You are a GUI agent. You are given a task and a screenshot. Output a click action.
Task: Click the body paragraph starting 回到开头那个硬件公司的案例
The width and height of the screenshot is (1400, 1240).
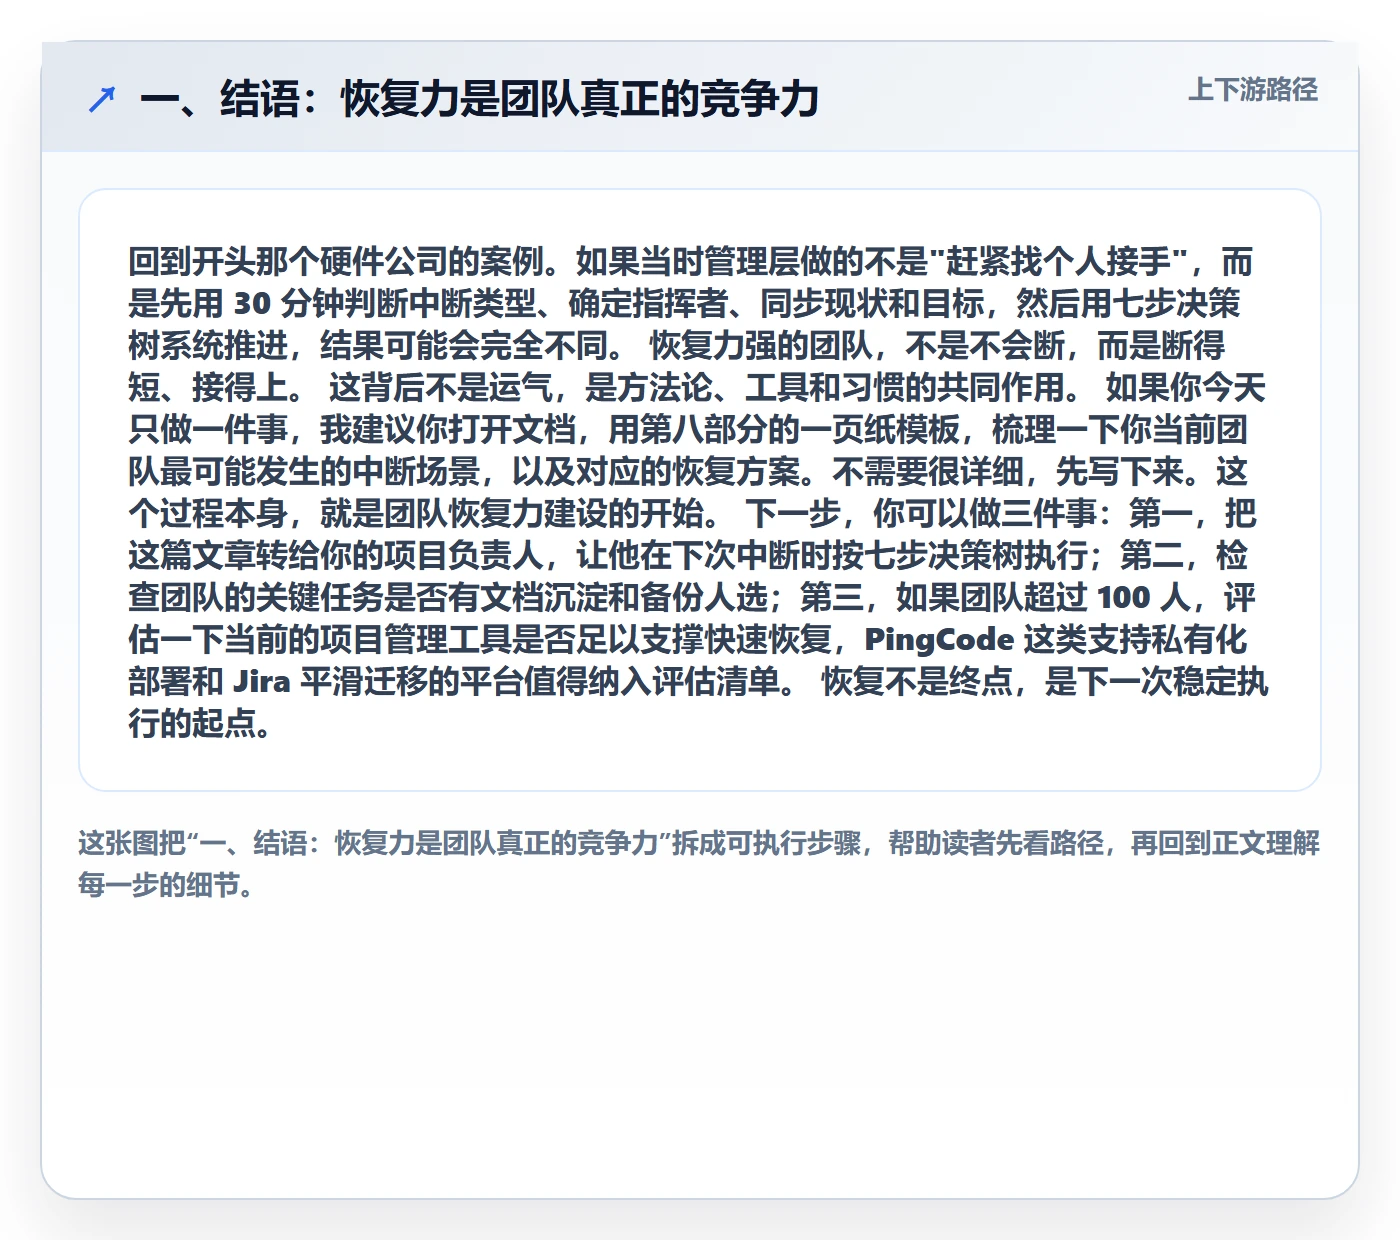point(699,492)
